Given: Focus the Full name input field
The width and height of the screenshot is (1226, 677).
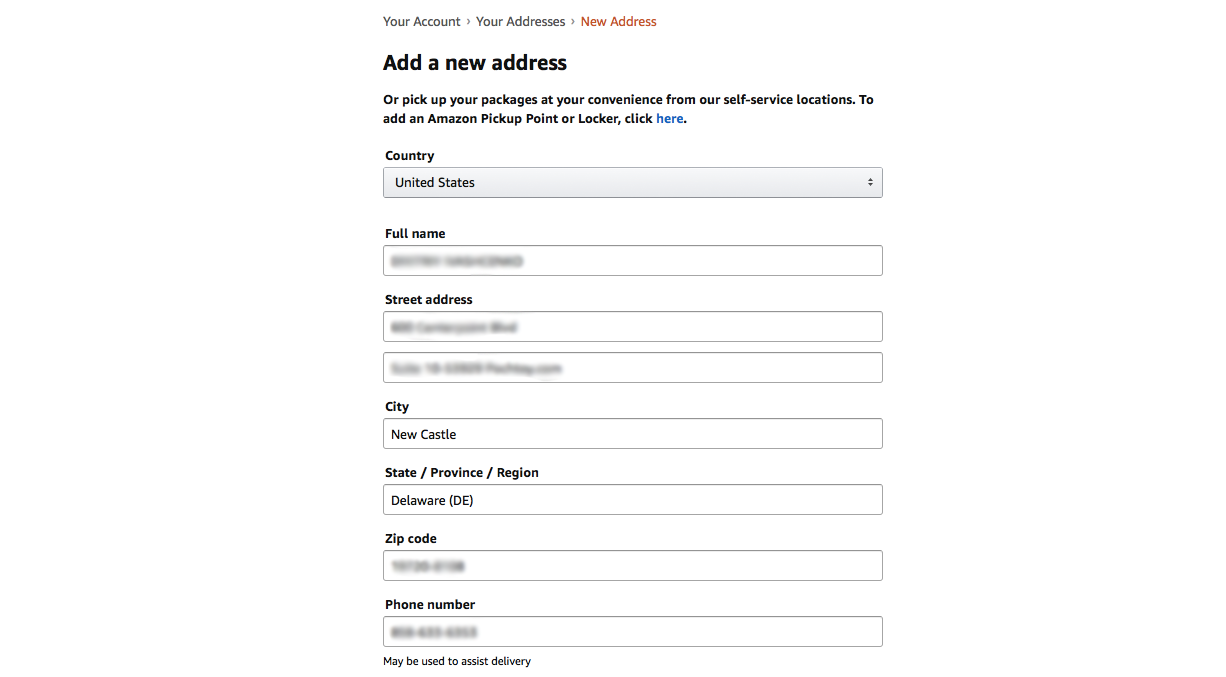Looking at the screenshot, I should [x=633, y=261].
